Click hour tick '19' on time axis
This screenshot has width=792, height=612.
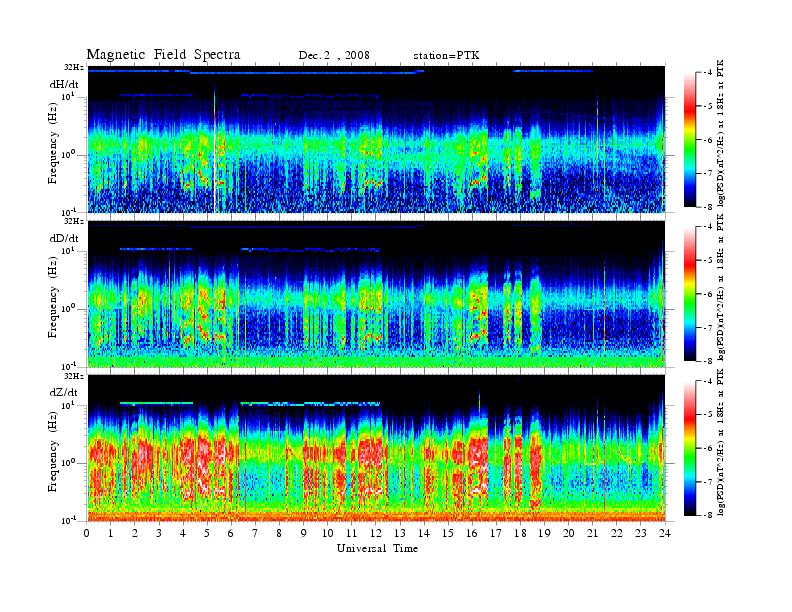544,533
